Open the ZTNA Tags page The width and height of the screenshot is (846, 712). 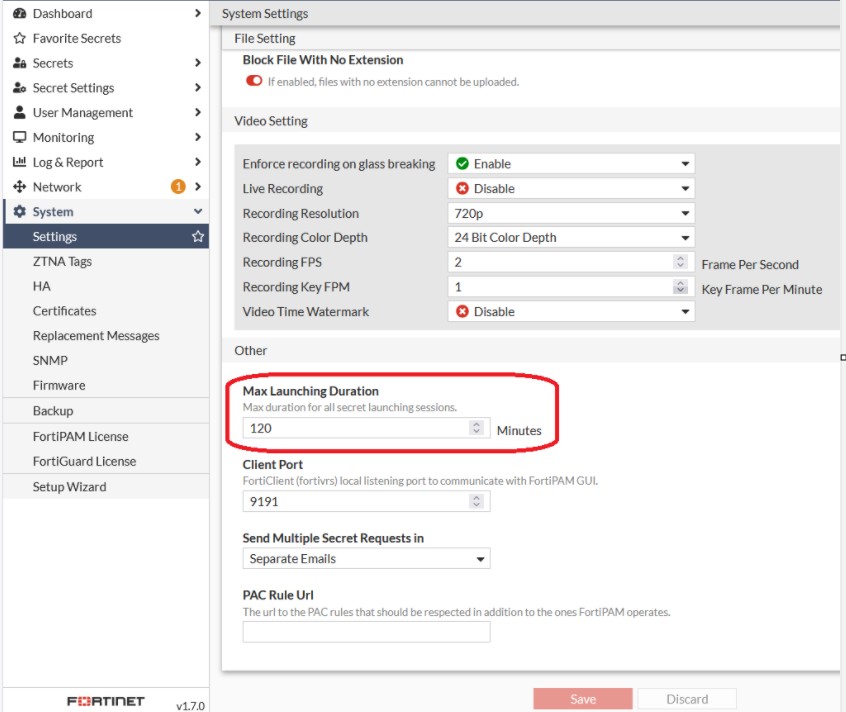click(x=106, y=262)
